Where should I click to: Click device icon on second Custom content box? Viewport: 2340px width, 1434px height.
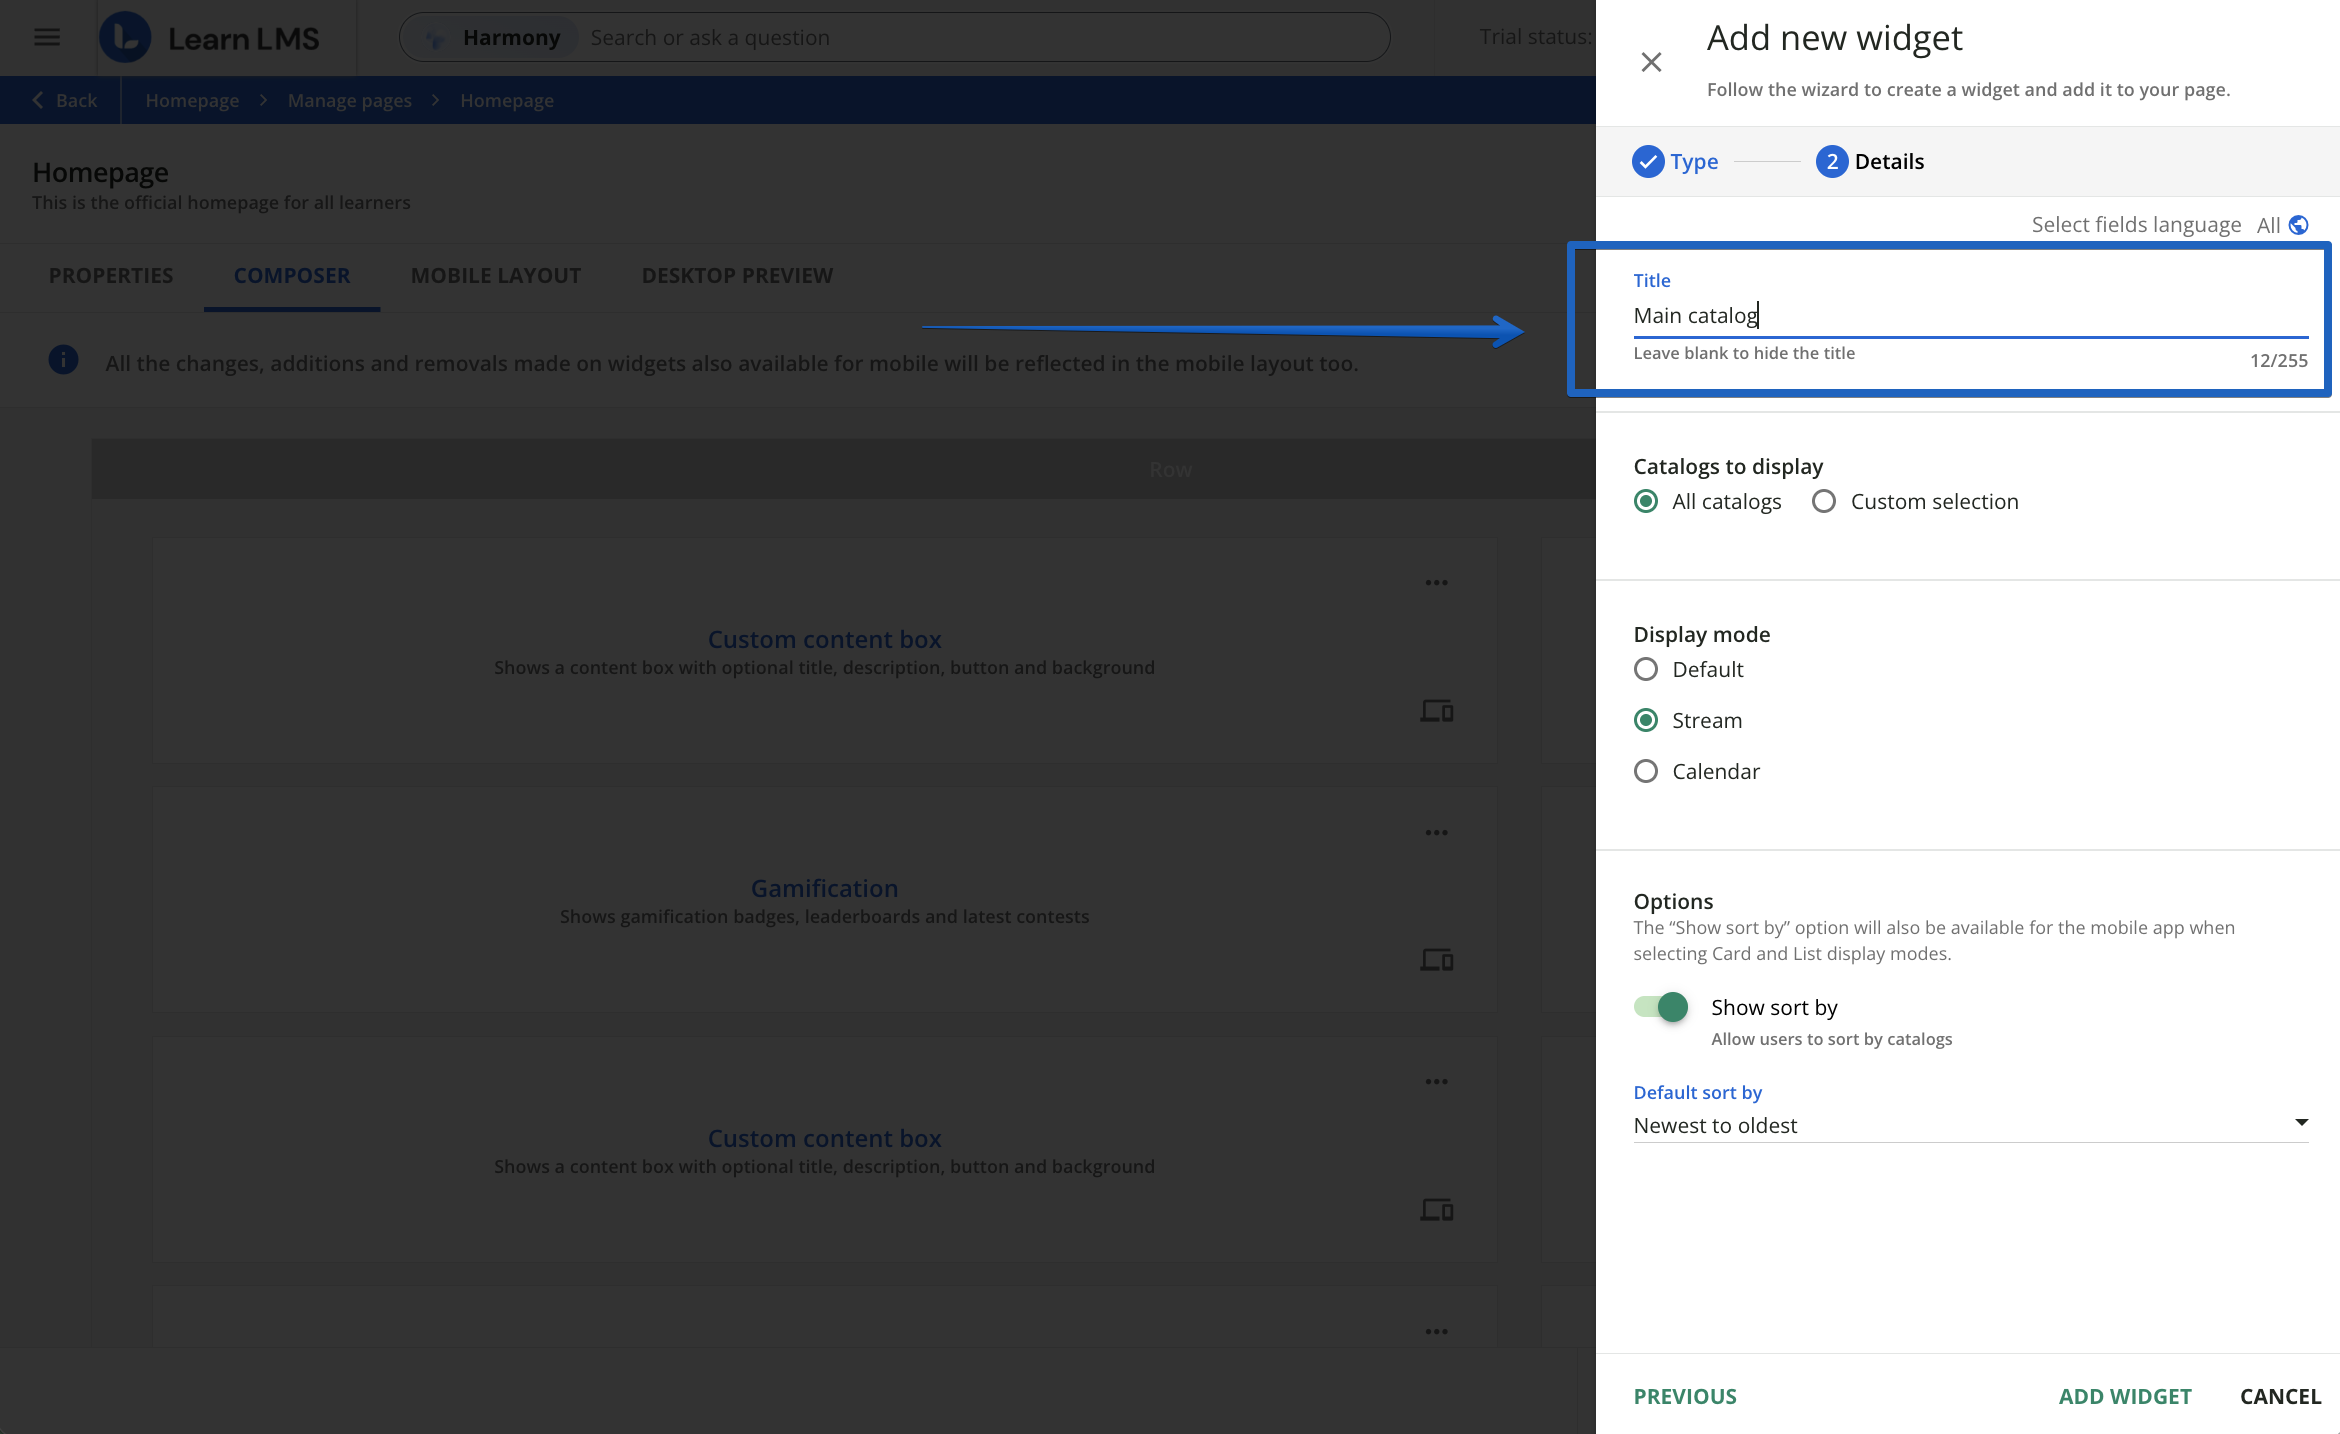pyautogui.click(x=1436, y=1210)
